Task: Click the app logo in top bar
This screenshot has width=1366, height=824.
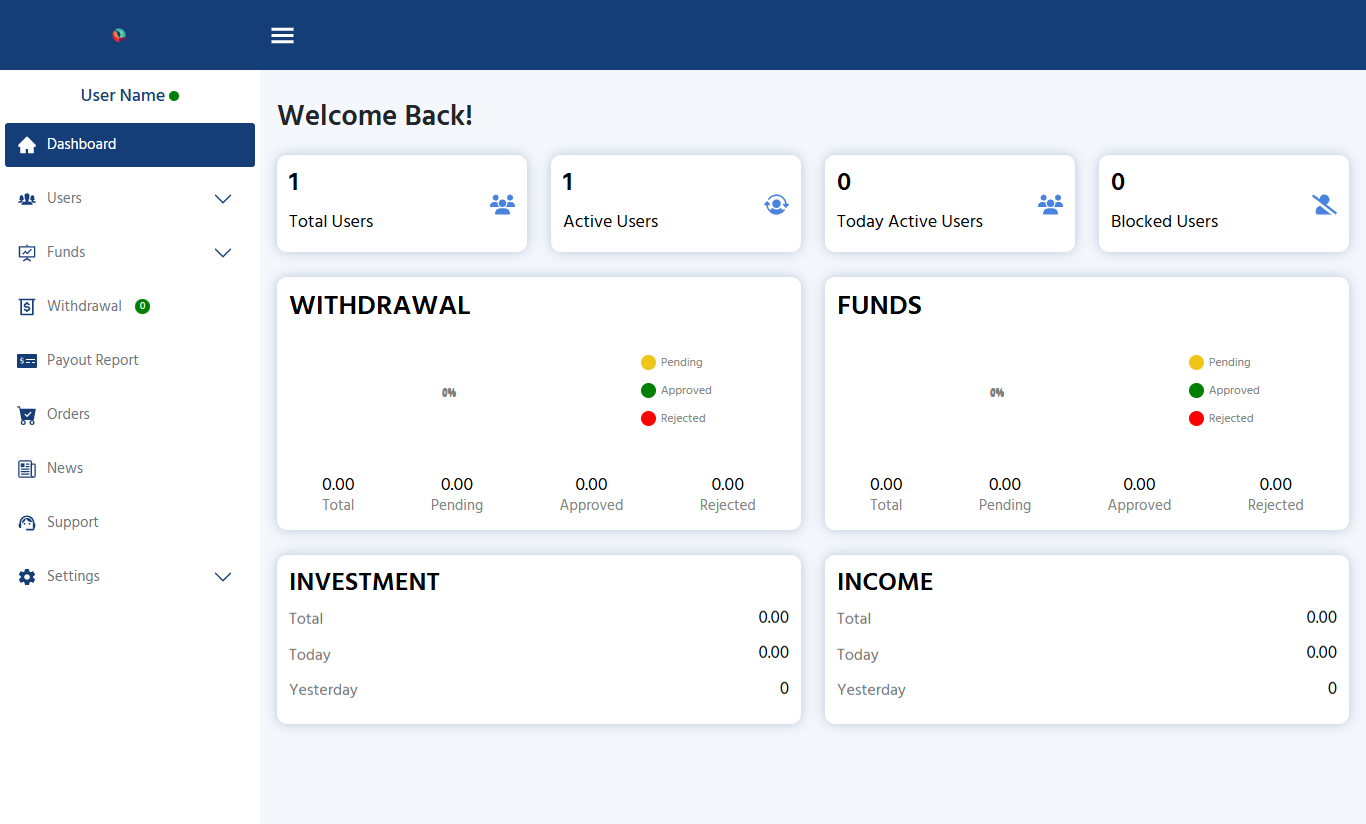Action: pos(119,35)
